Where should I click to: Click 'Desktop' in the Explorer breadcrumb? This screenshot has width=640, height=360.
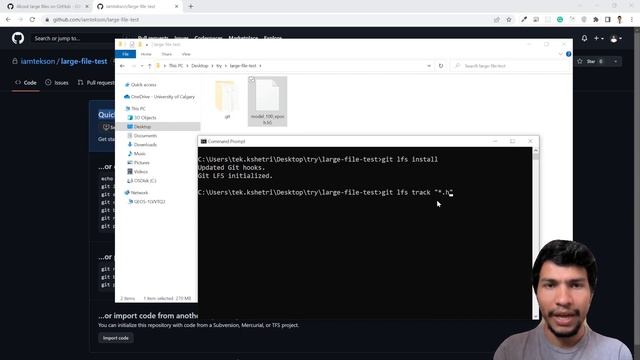click(200, 66)
